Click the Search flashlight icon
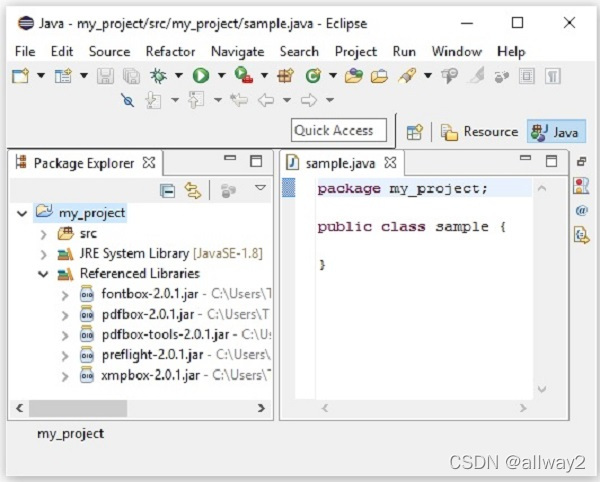 [x=407, y=76]
